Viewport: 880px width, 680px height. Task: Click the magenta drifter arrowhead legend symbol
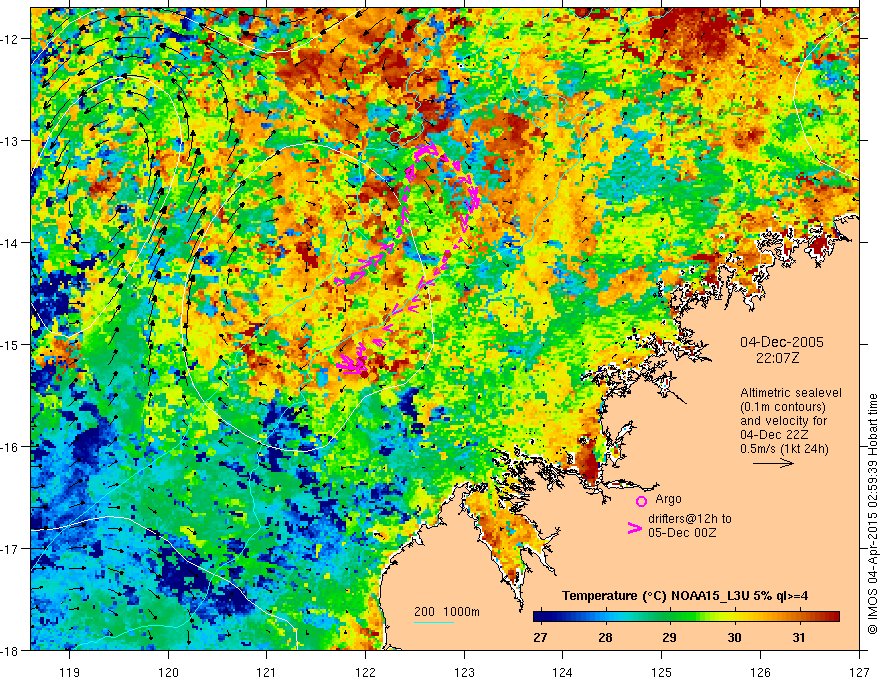[635, 527]
